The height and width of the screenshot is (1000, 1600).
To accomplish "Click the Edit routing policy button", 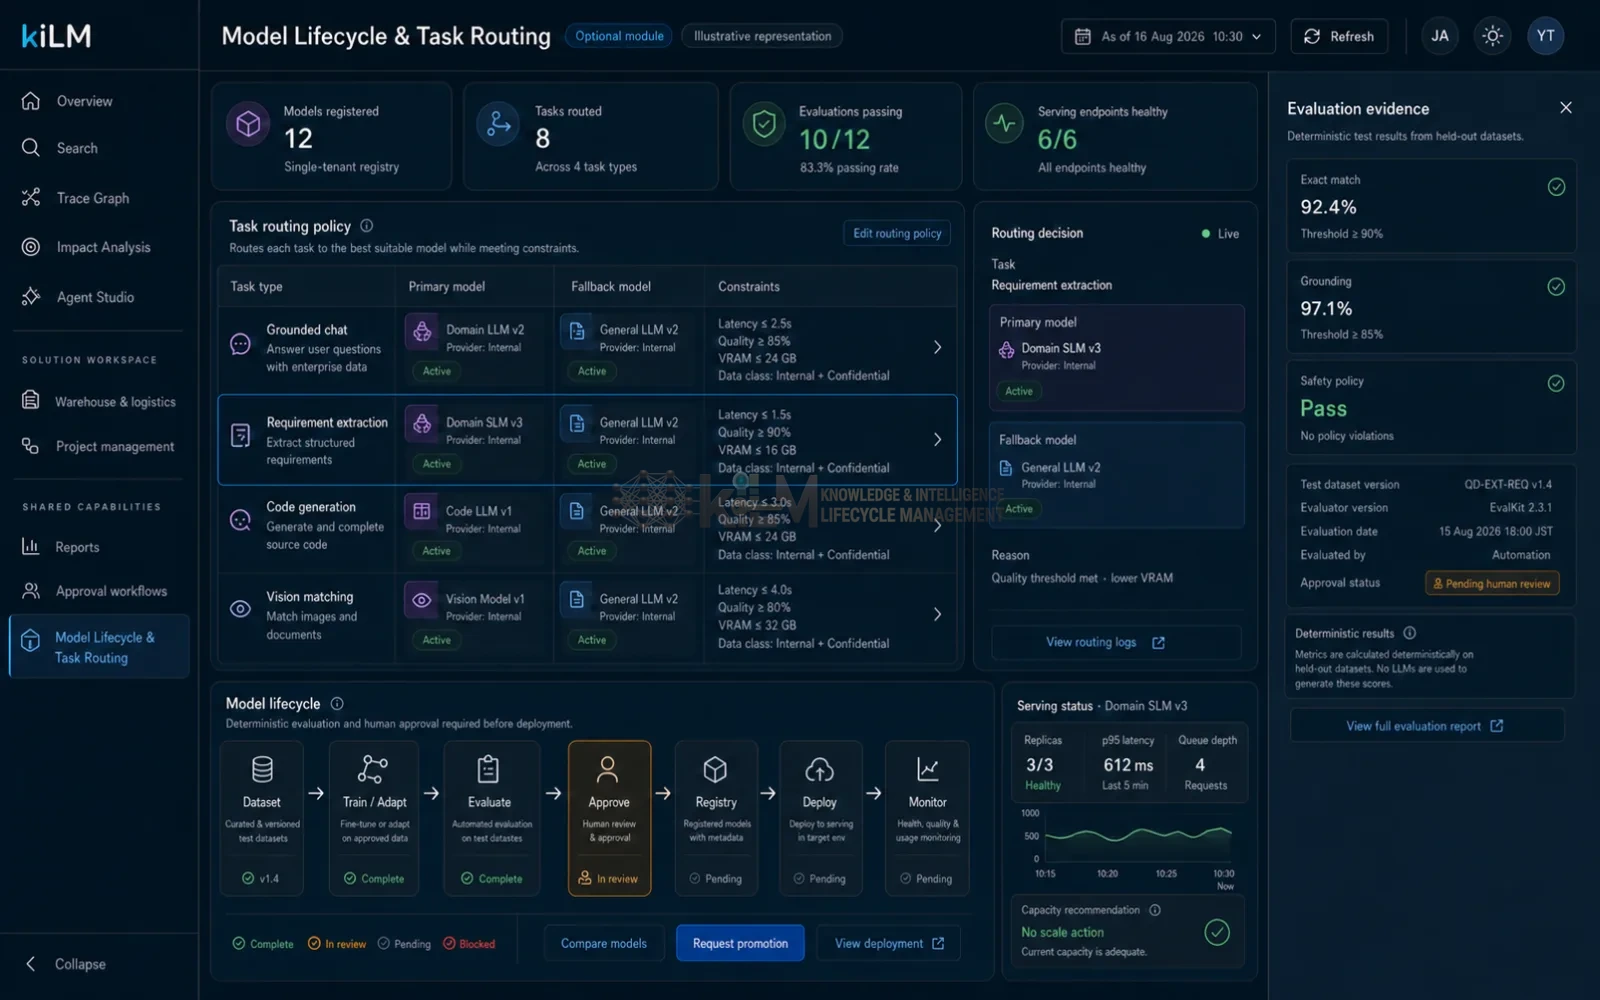I will pyautogui.click(x=897, y=233).
